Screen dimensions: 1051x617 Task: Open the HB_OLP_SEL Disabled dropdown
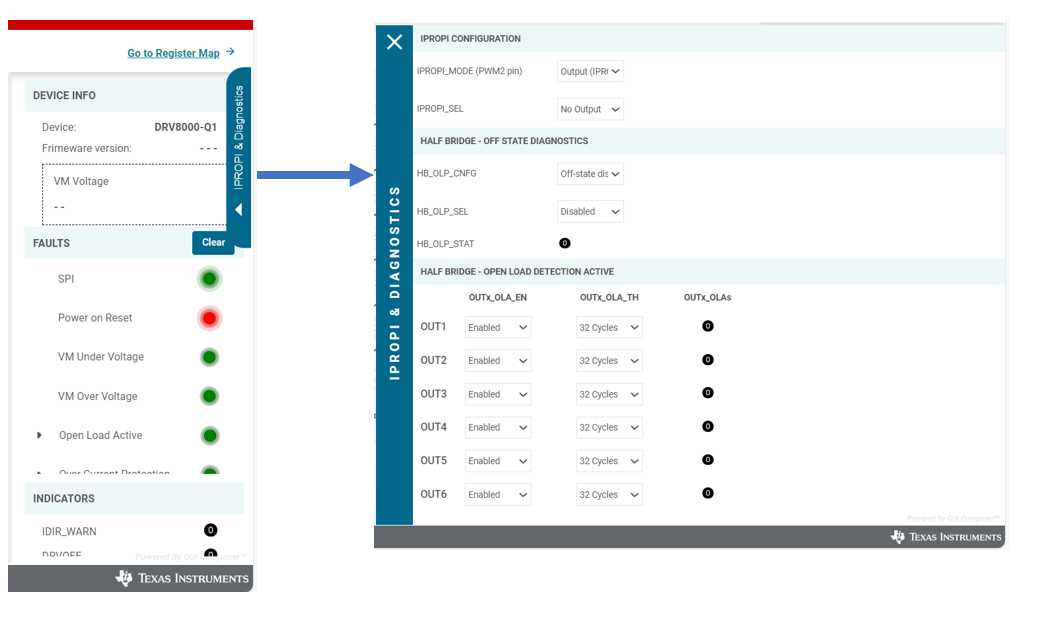tap(590, 212)
